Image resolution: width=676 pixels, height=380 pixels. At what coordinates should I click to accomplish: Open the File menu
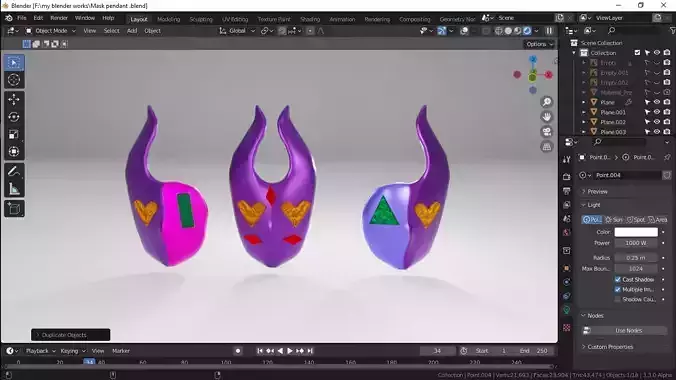click(21, 18)
